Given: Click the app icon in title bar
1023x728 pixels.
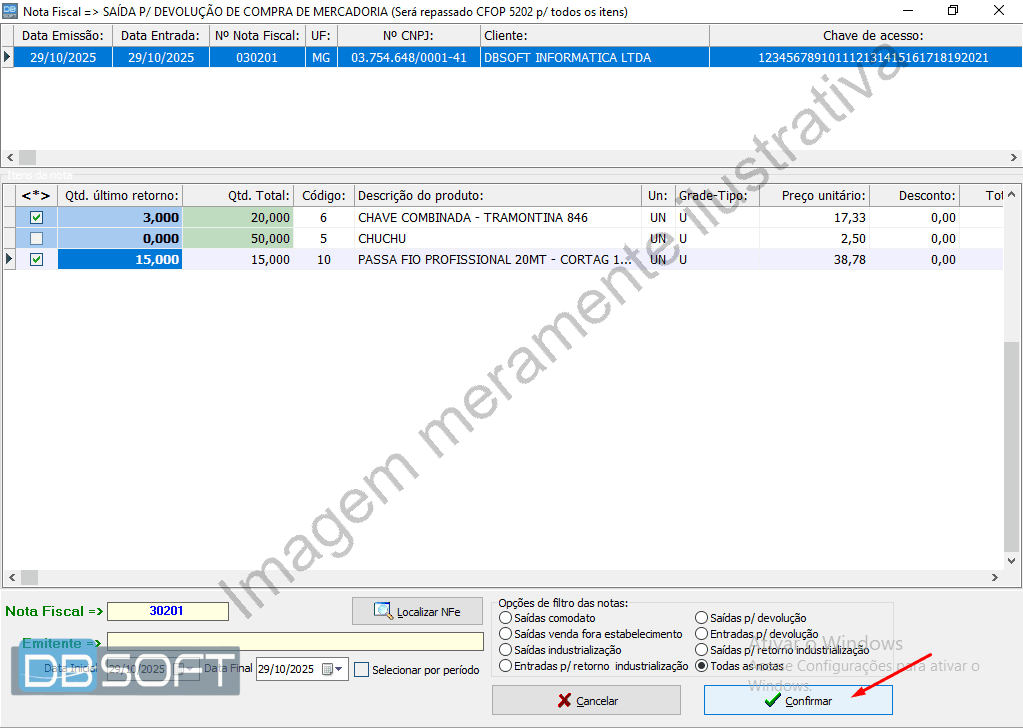Looking at the screenshot, I should click(11, 10).
